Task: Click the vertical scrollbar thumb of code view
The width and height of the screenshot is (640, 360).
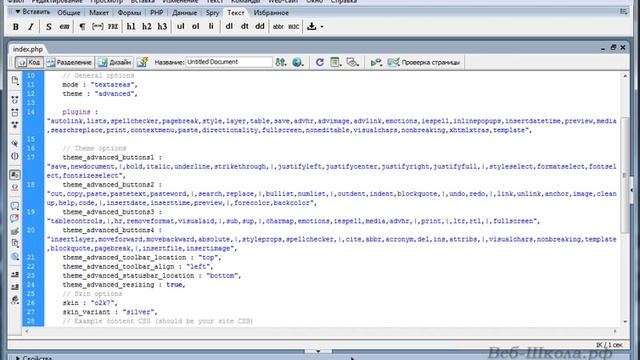Action: coord(624,176)
